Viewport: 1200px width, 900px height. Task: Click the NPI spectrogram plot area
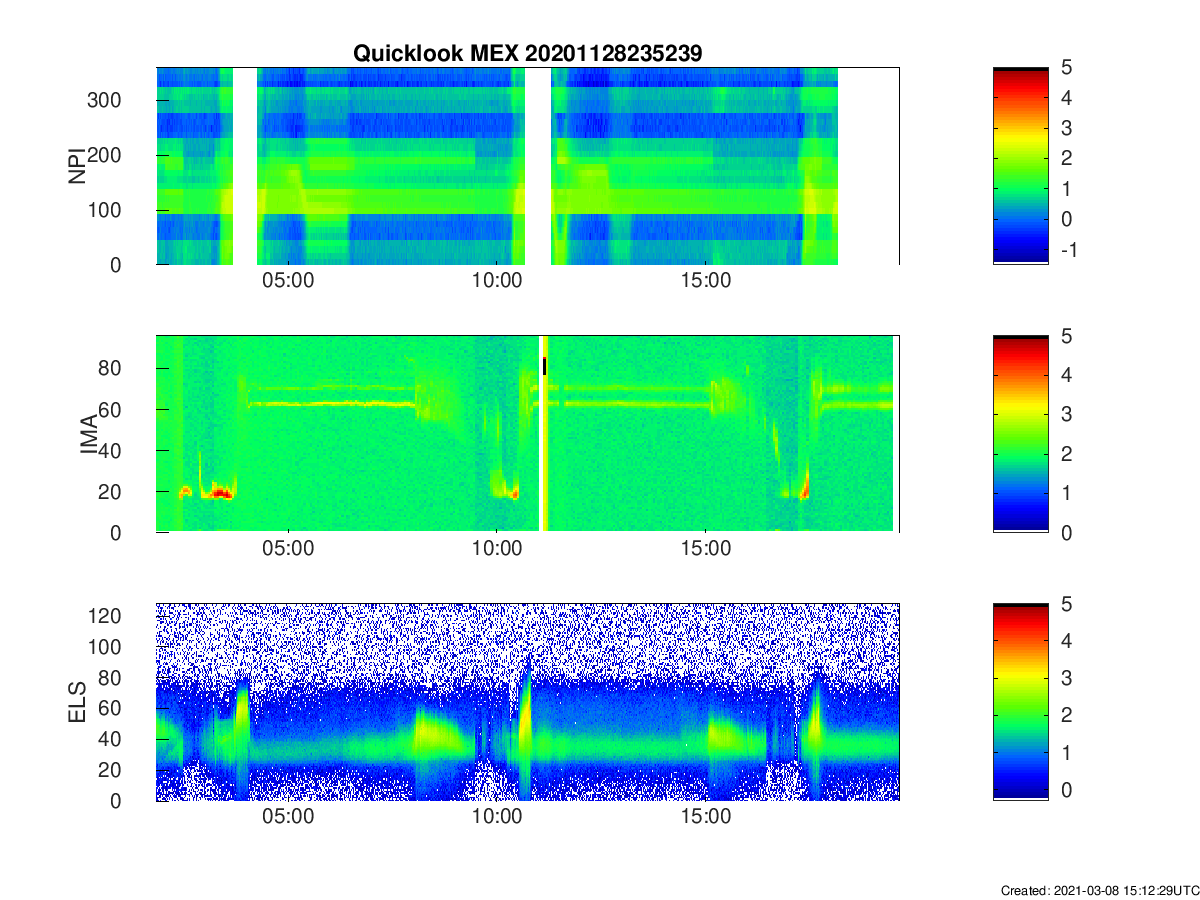527,166
